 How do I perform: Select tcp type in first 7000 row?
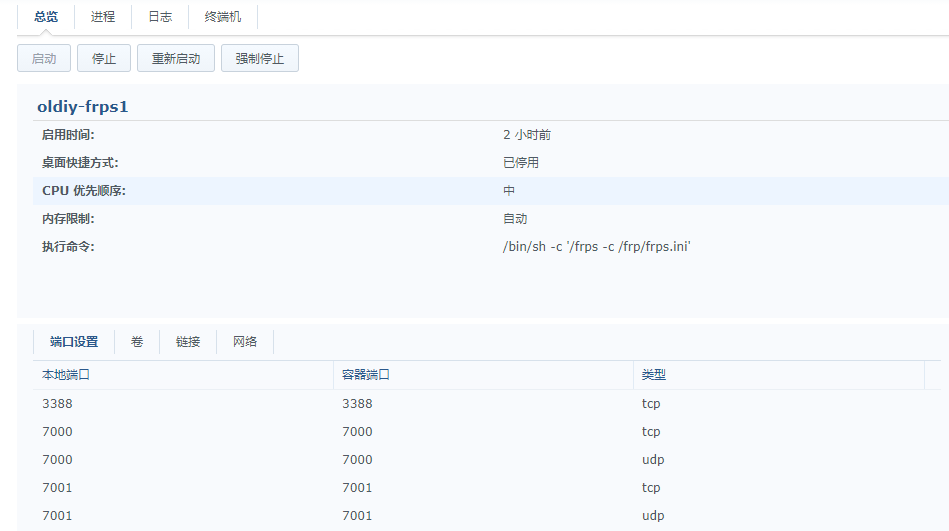(651, 432)
